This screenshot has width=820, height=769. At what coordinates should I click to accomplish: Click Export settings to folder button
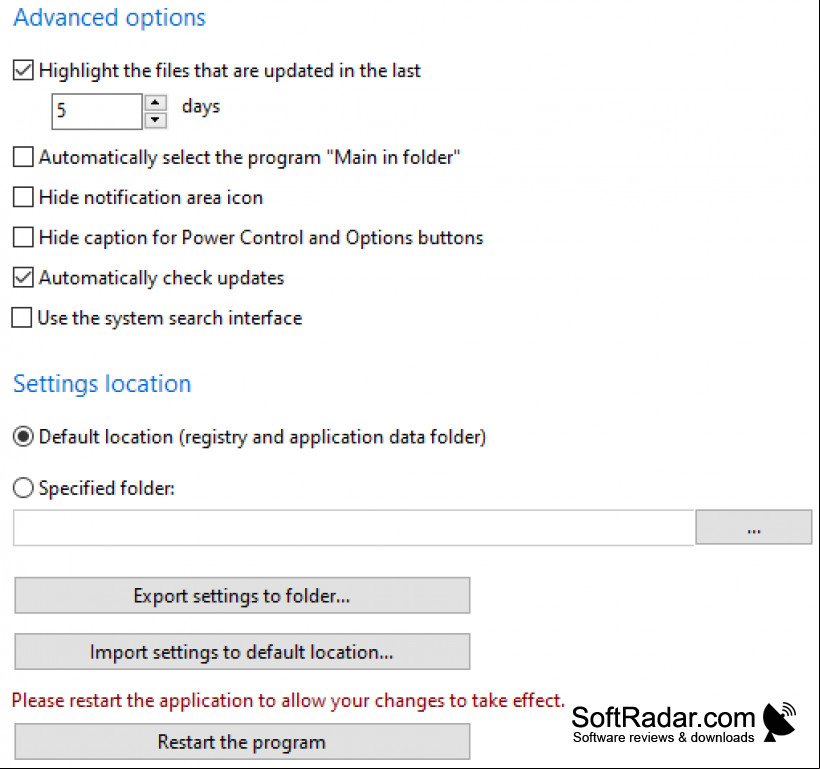242,595
